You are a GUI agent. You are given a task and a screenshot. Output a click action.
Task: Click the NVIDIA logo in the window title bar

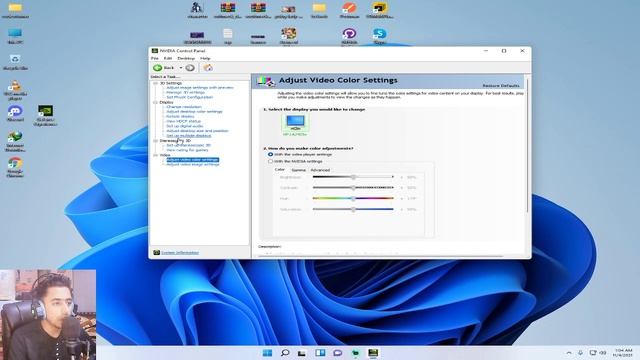pos(155,51)
